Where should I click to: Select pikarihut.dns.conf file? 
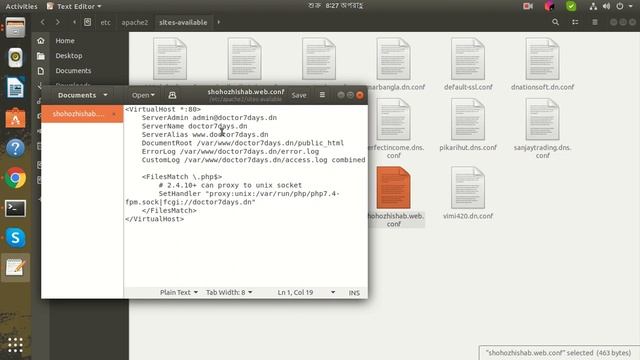(x=468, y=125)
